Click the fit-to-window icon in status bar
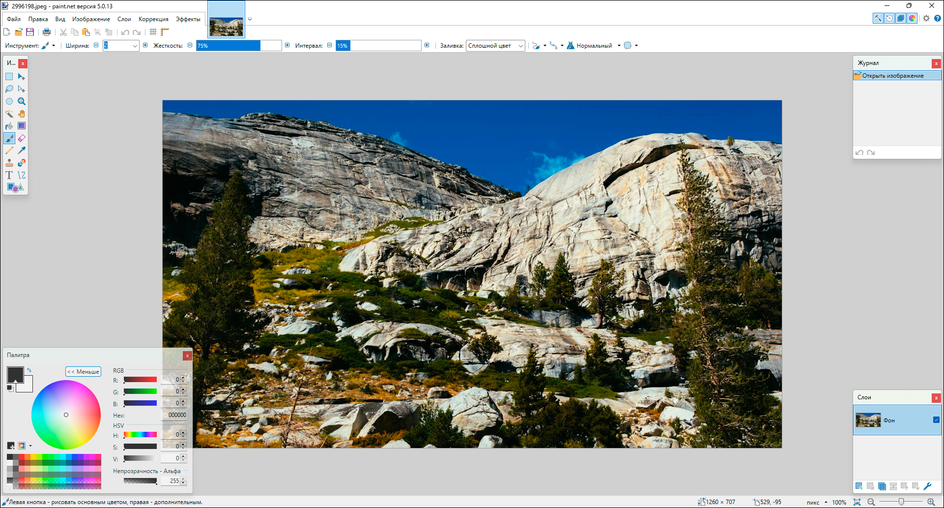Viewport: 944px width, 508px height. click(x=857, y=501)
